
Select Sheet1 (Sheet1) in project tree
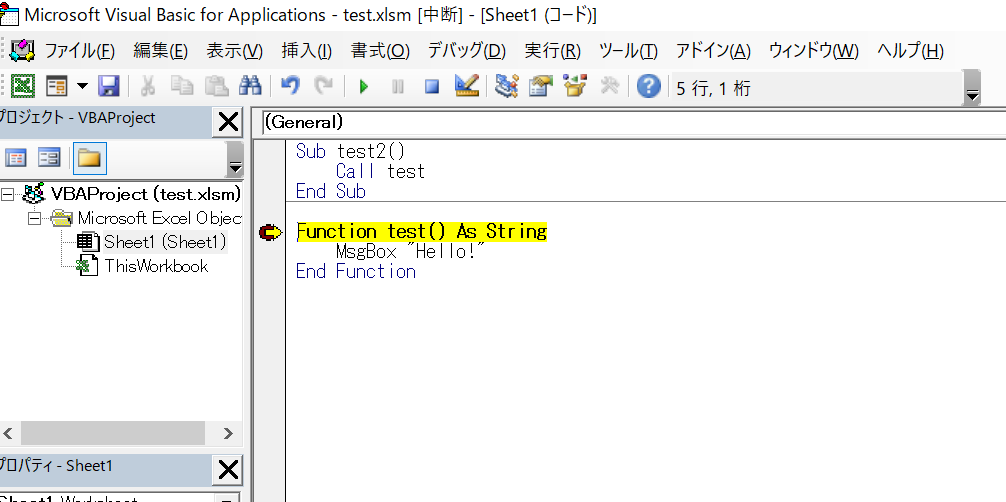pyautogui.click(x=165, y=242)
